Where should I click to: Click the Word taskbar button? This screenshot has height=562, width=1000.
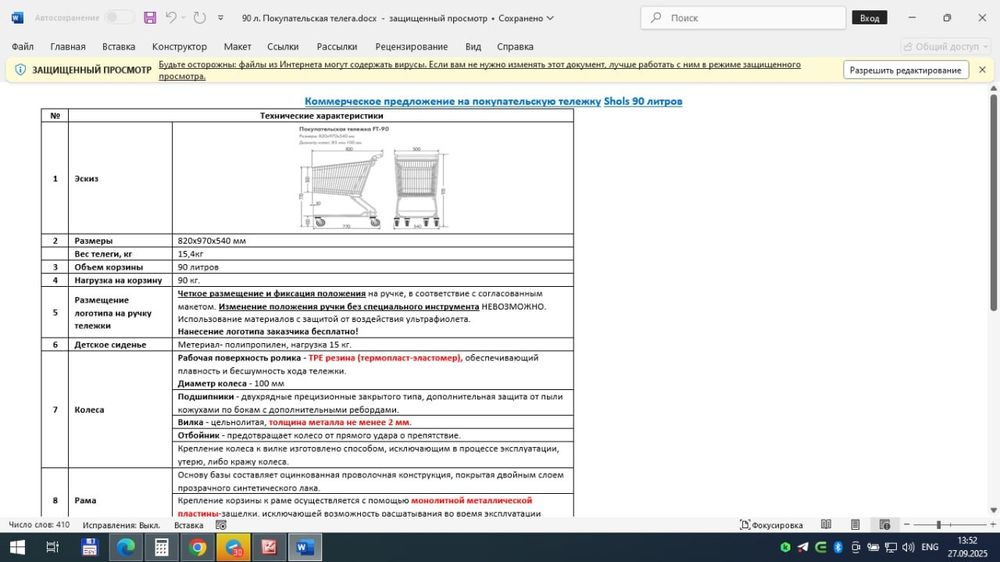point(305,547)
